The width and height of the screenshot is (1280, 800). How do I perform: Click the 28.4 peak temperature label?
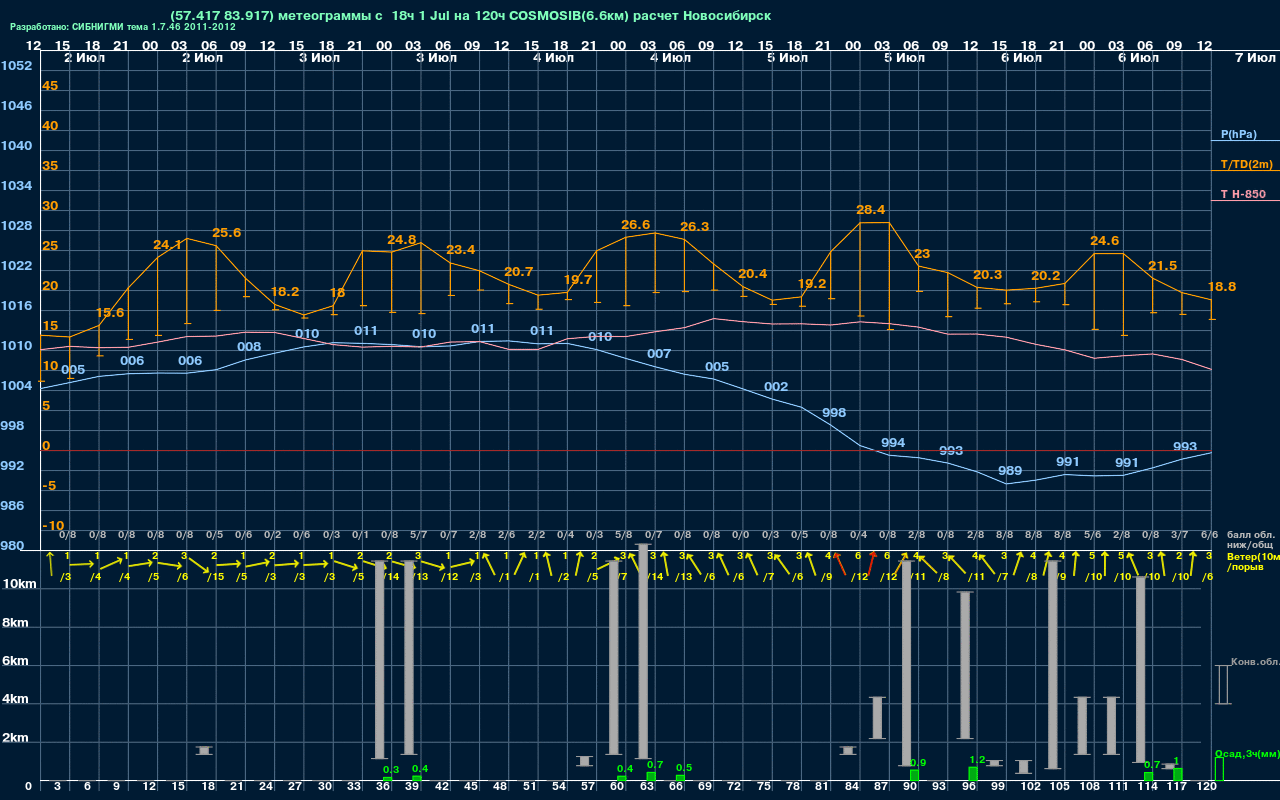[x=870, y=210]
